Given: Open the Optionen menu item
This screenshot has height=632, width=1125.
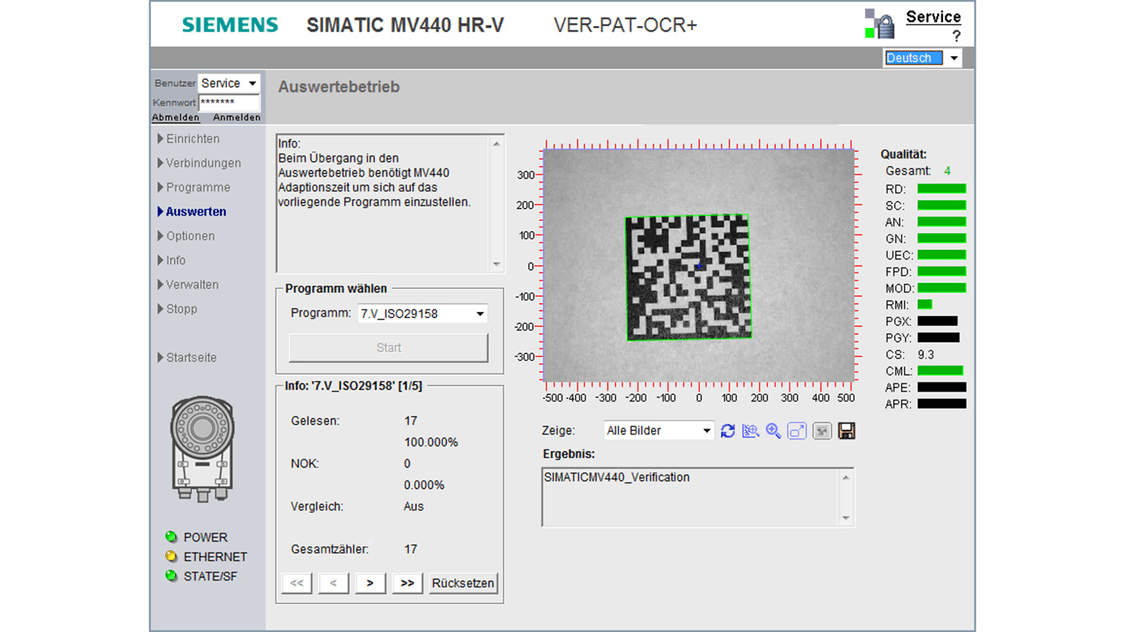Looking at the screenshot, I should pyautogui.click(x=190, y=236).
